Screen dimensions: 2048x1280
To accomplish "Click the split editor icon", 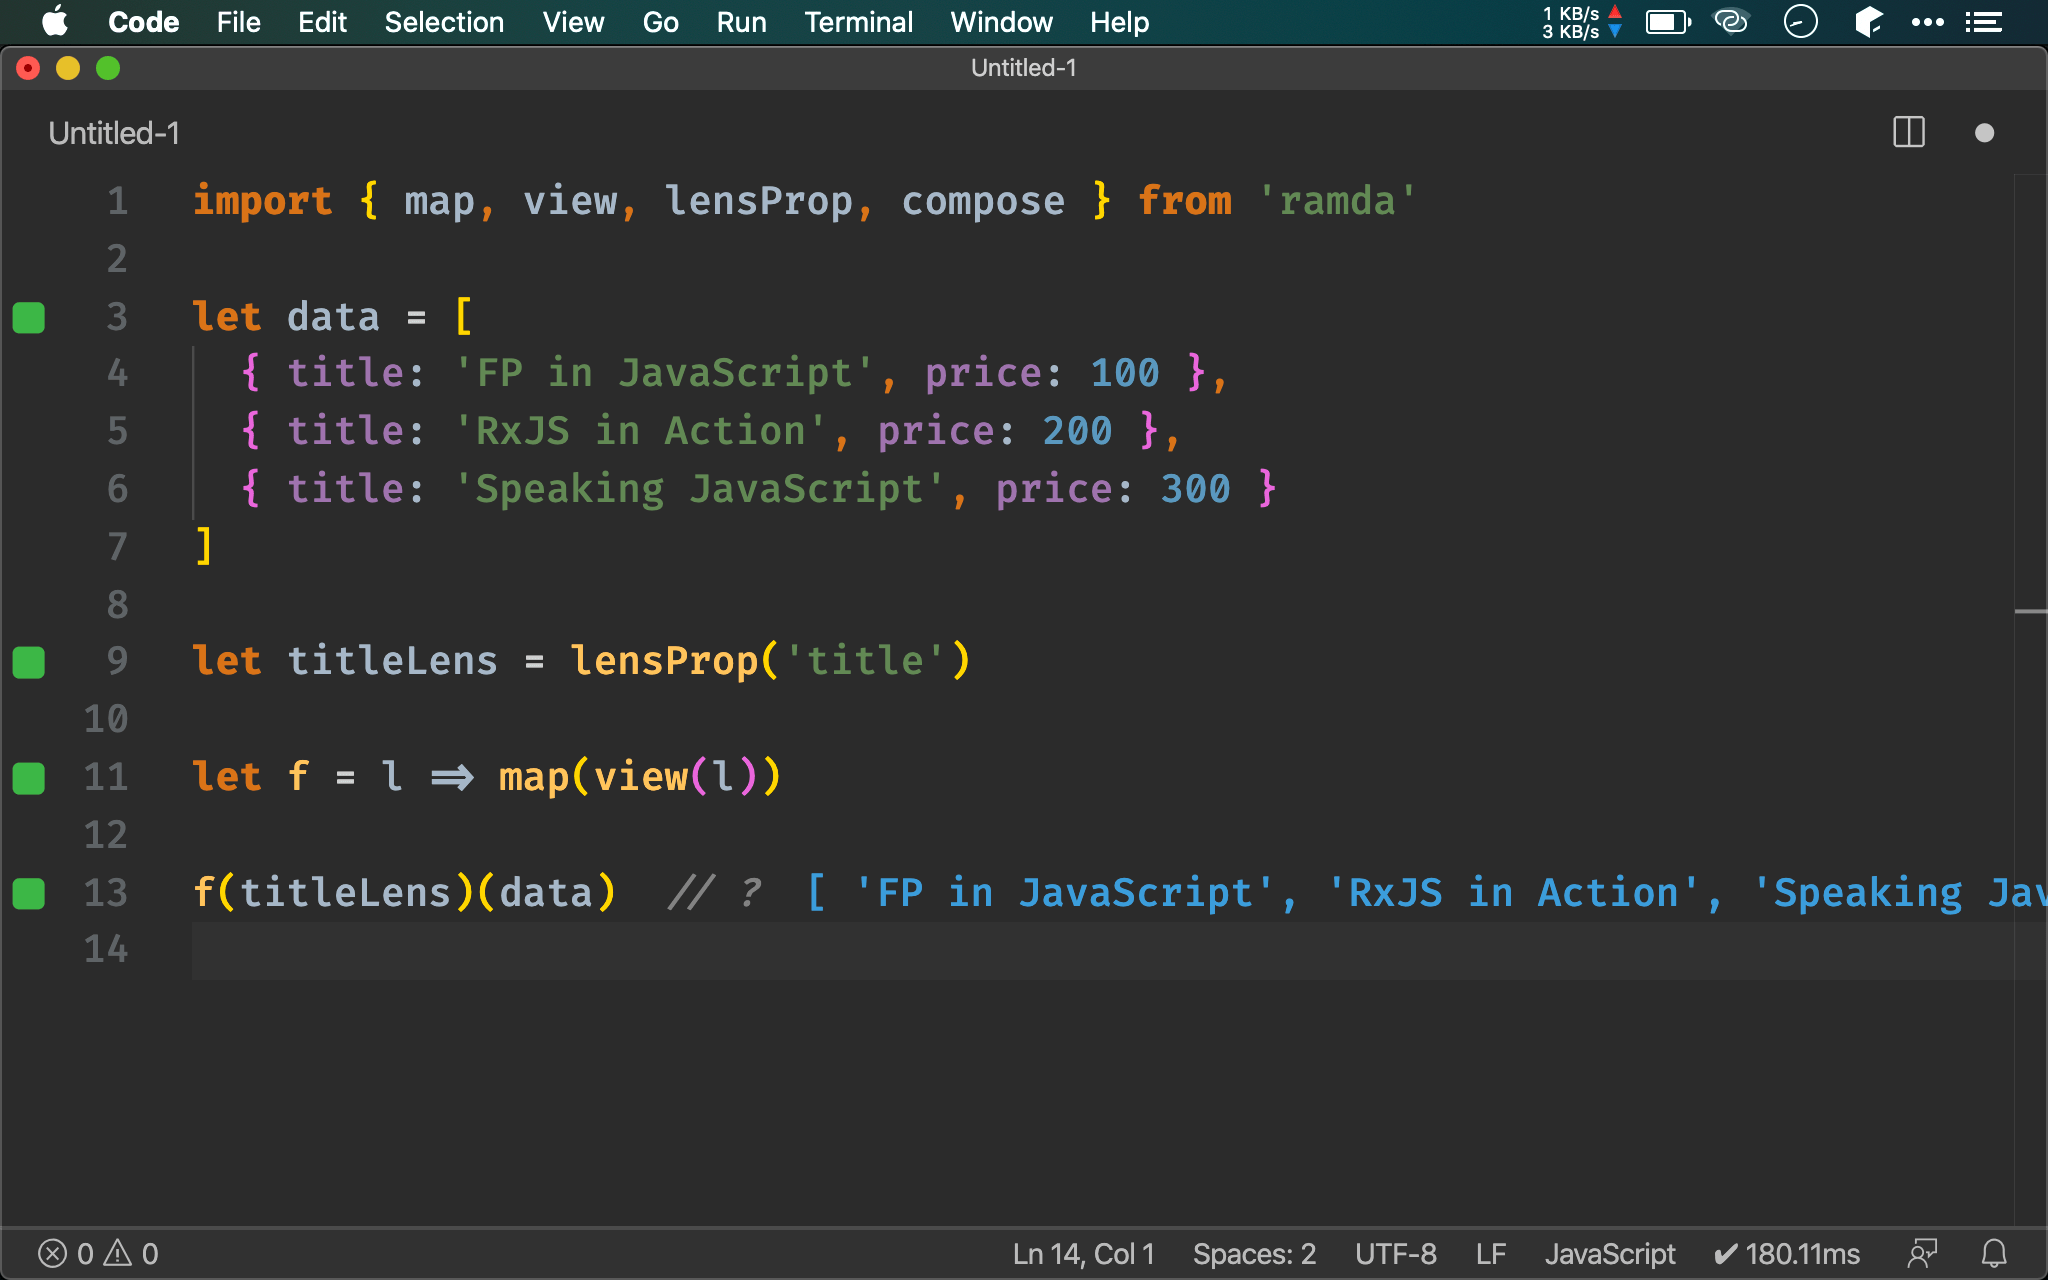I will [1908, 132].
